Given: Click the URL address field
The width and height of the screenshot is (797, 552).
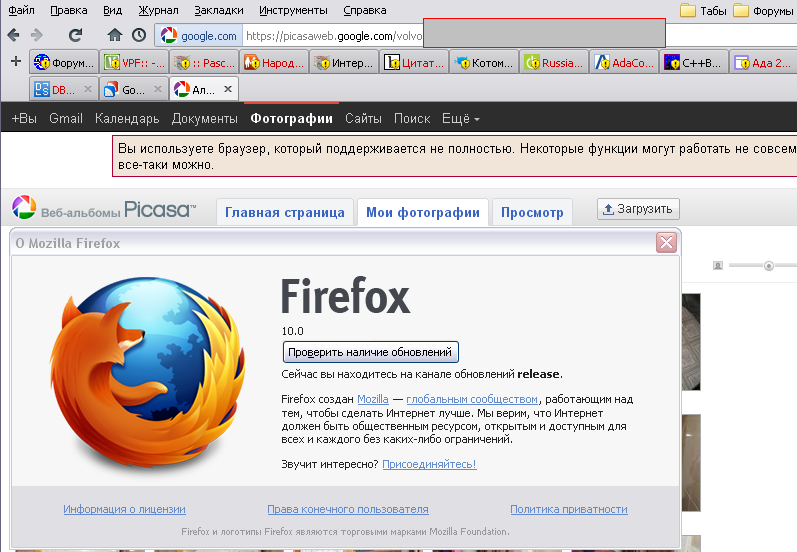Looking at the screenshot, I should [330, 35].
